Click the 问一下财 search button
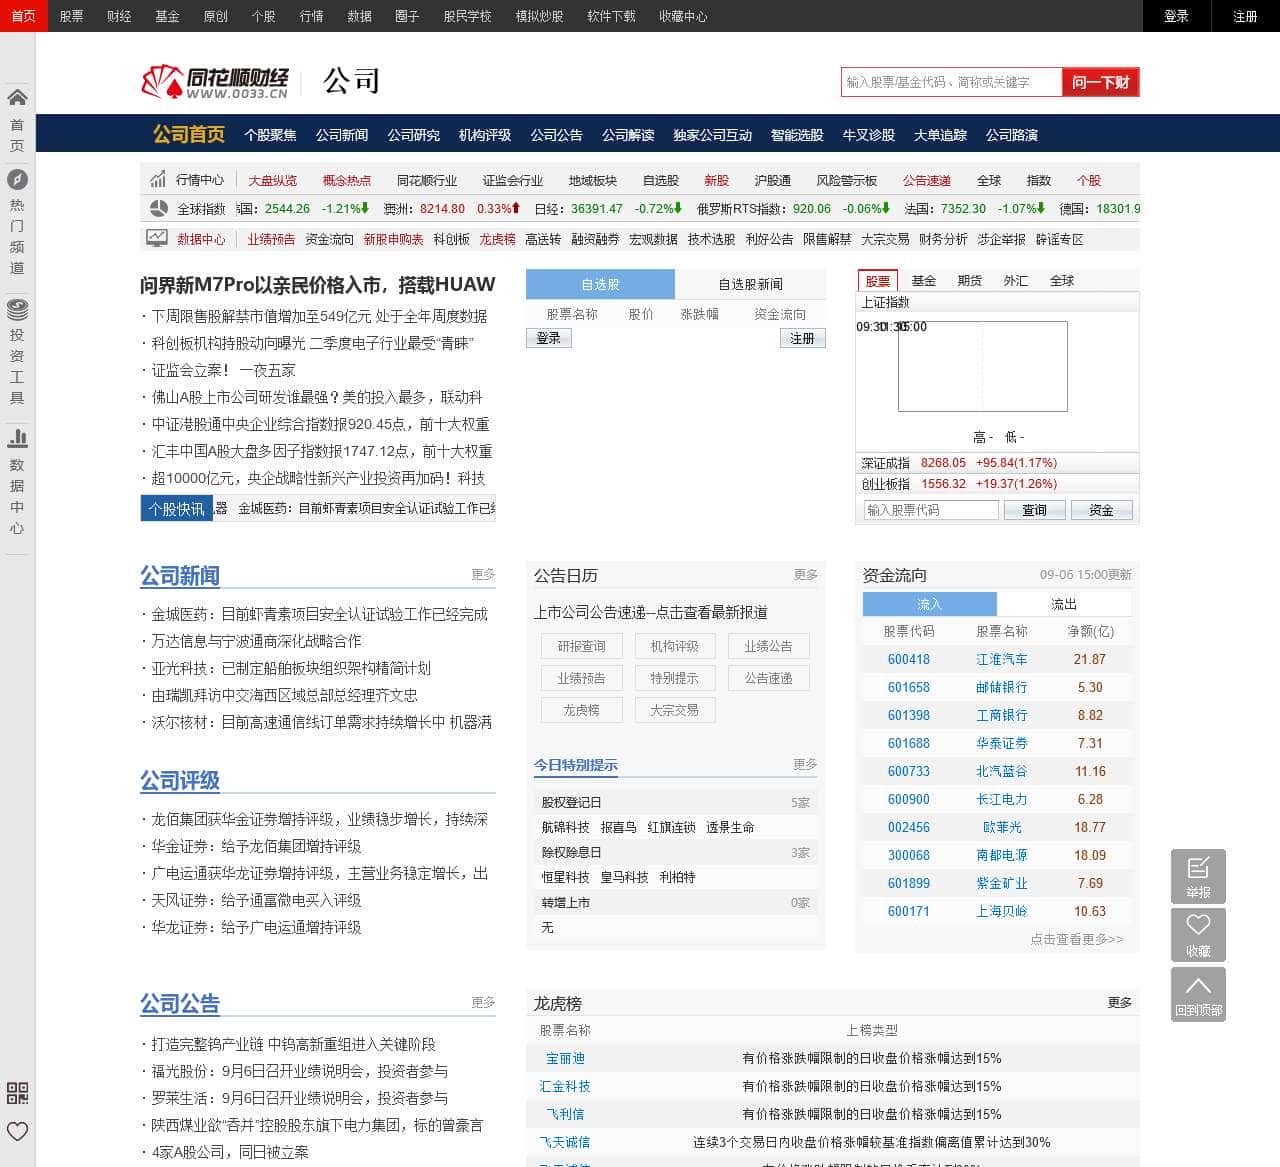 pos(1100,82)
